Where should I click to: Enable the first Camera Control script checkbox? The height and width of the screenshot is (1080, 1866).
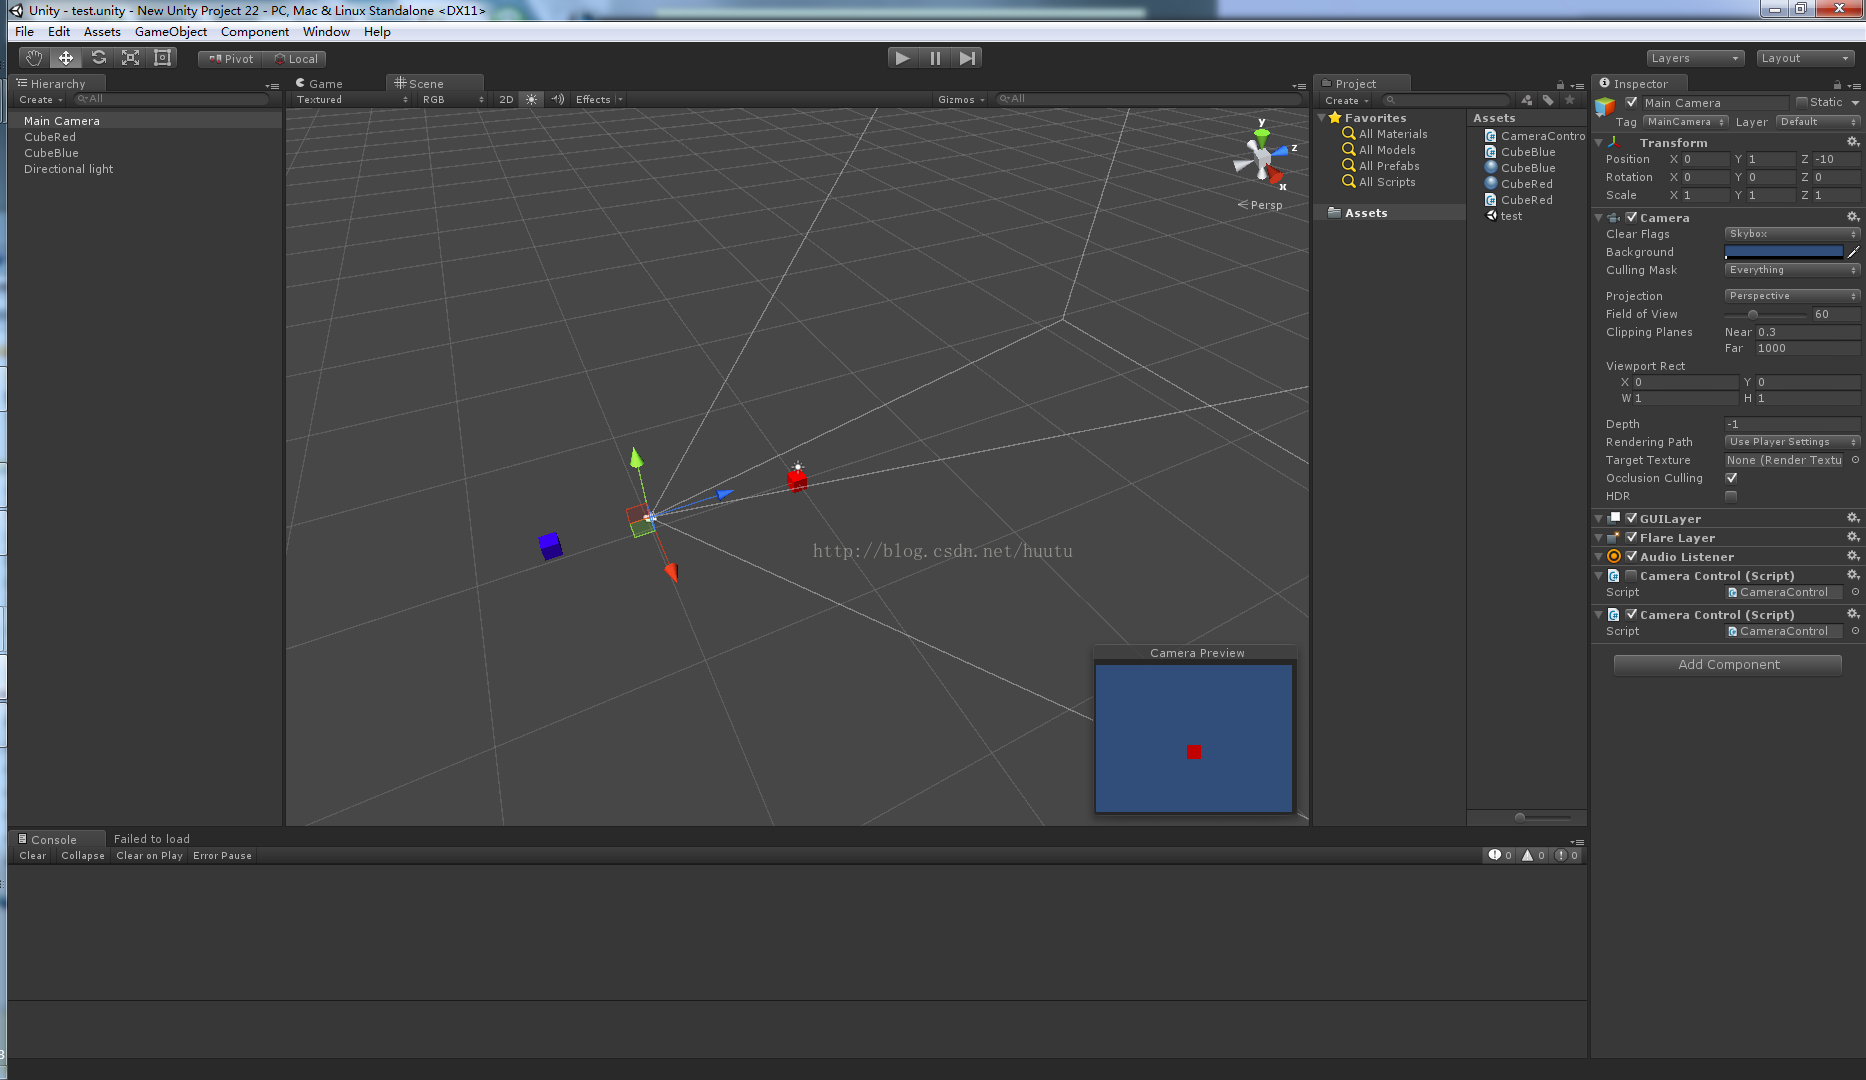pos(1631,575)
